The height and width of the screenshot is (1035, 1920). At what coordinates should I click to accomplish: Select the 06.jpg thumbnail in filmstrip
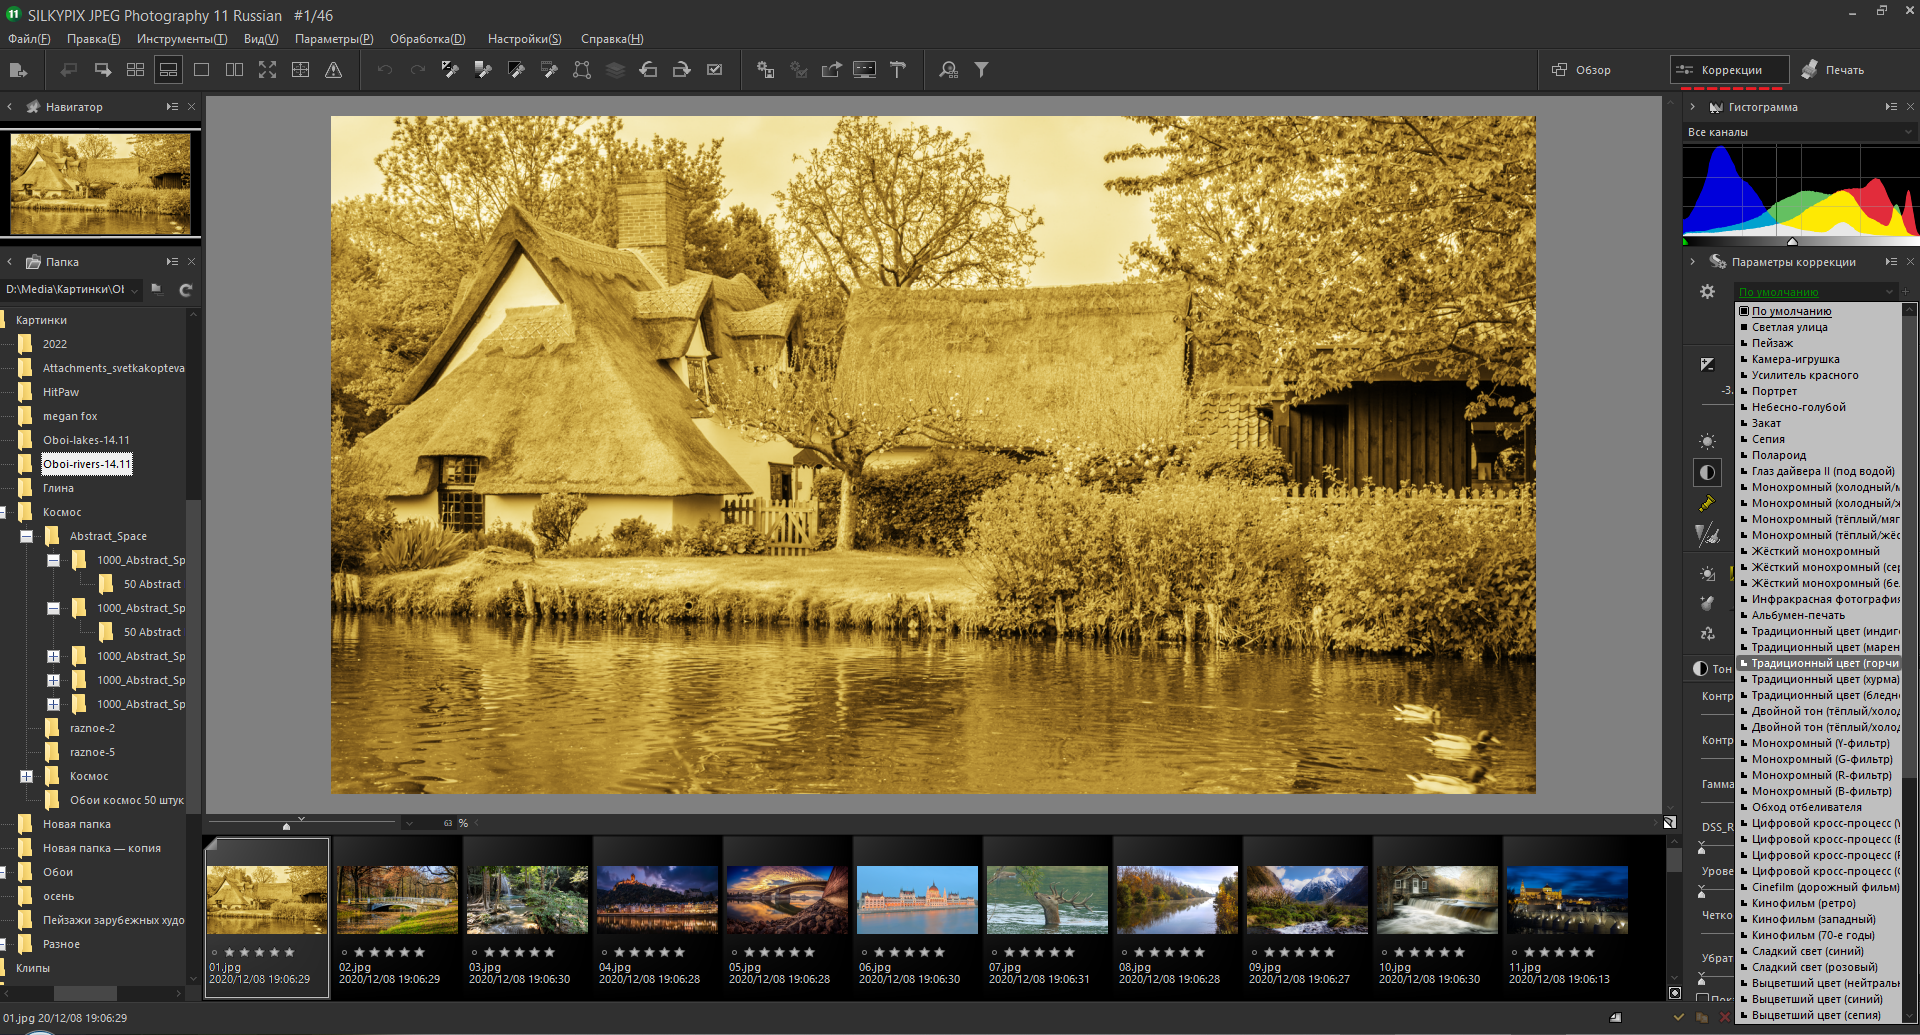[x=917, y=900]
